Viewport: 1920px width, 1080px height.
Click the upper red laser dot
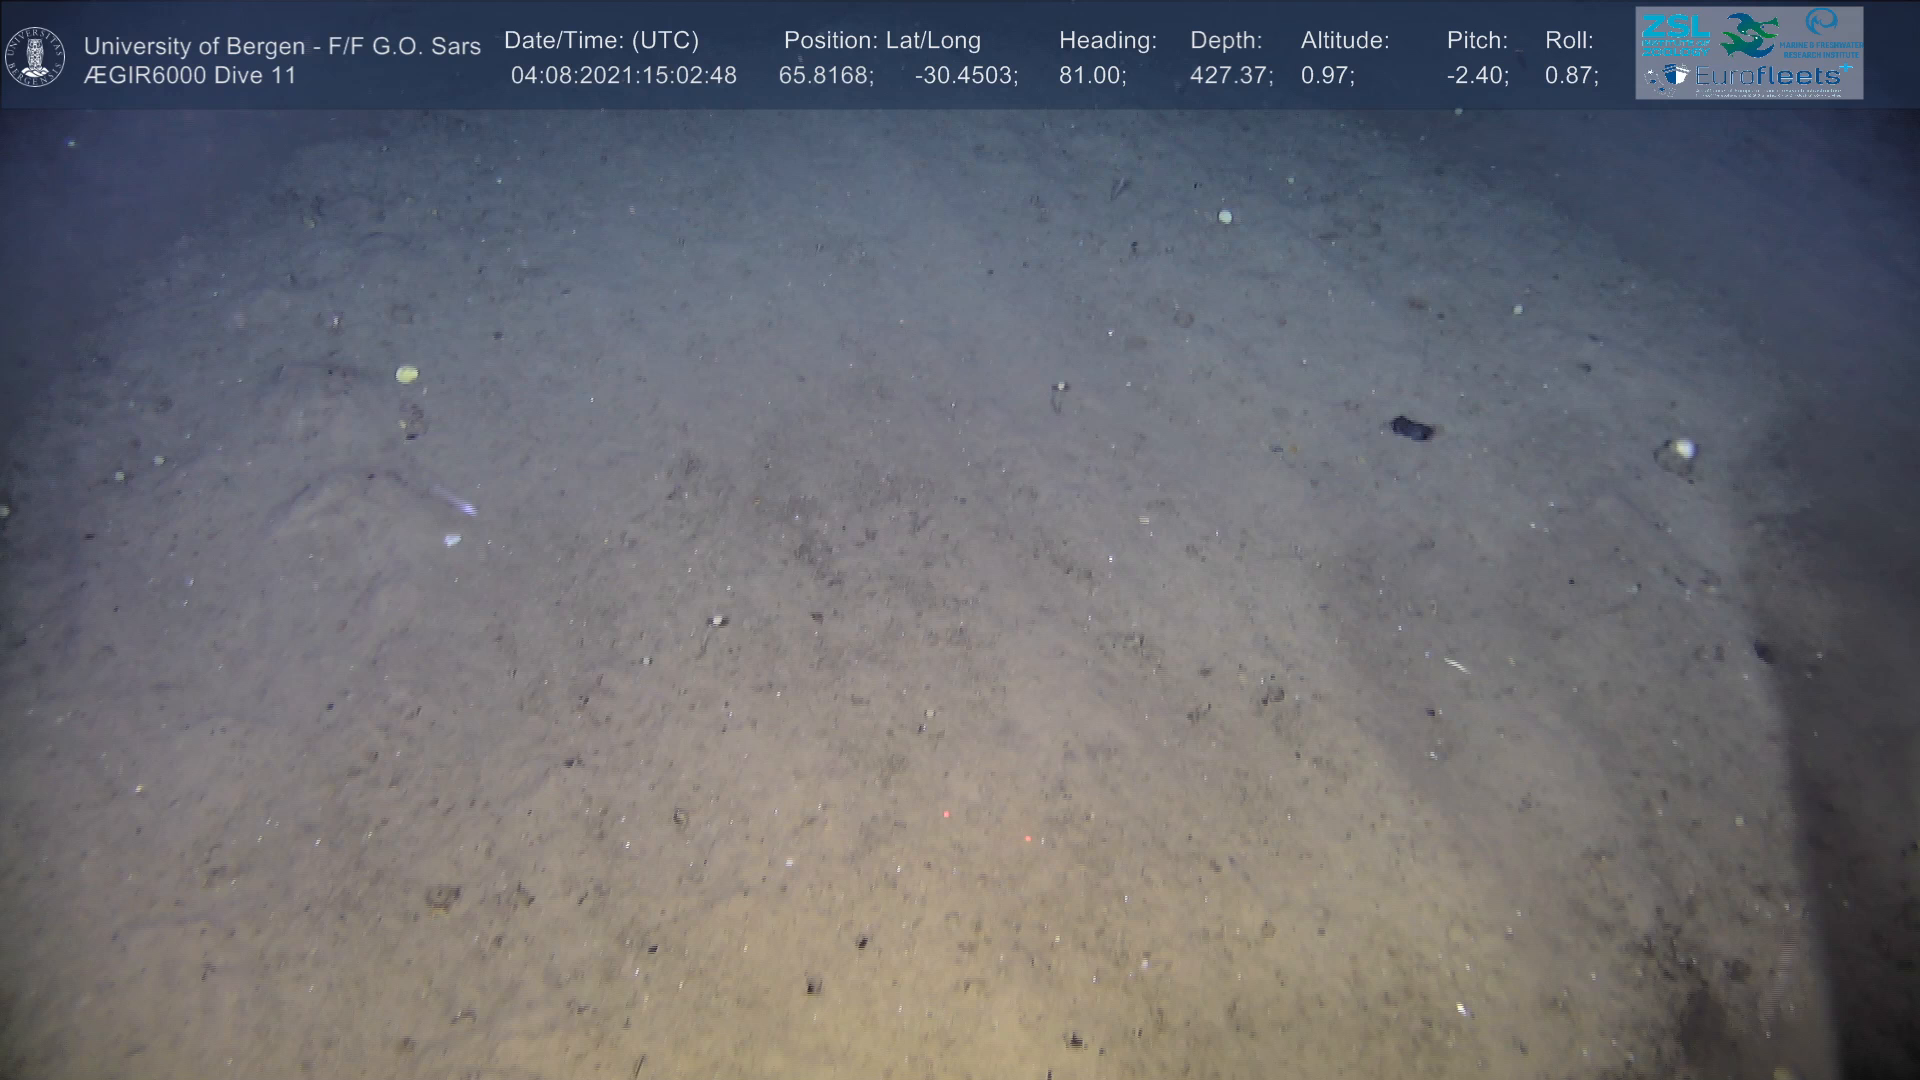click(945, 814)
